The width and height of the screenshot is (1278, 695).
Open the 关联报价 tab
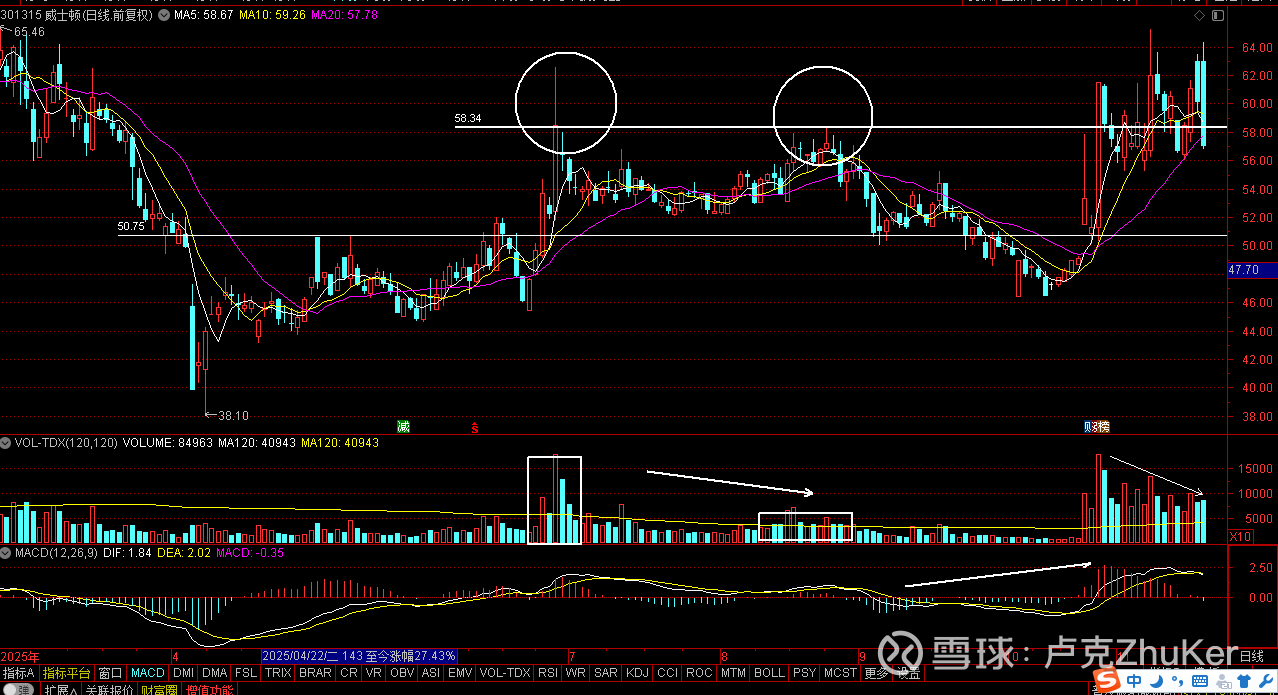pos(109,689)
